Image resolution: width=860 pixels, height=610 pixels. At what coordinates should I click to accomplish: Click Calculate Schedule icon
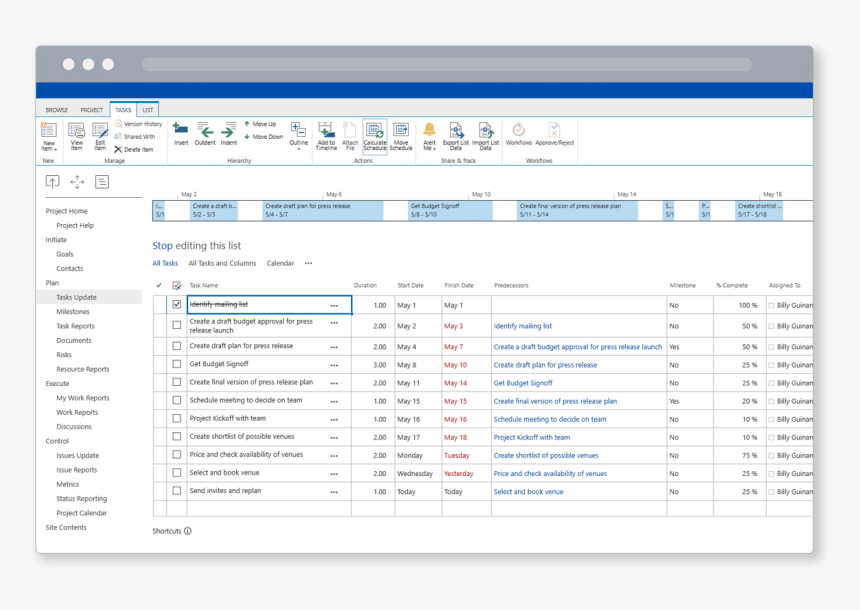click(375, 136)
